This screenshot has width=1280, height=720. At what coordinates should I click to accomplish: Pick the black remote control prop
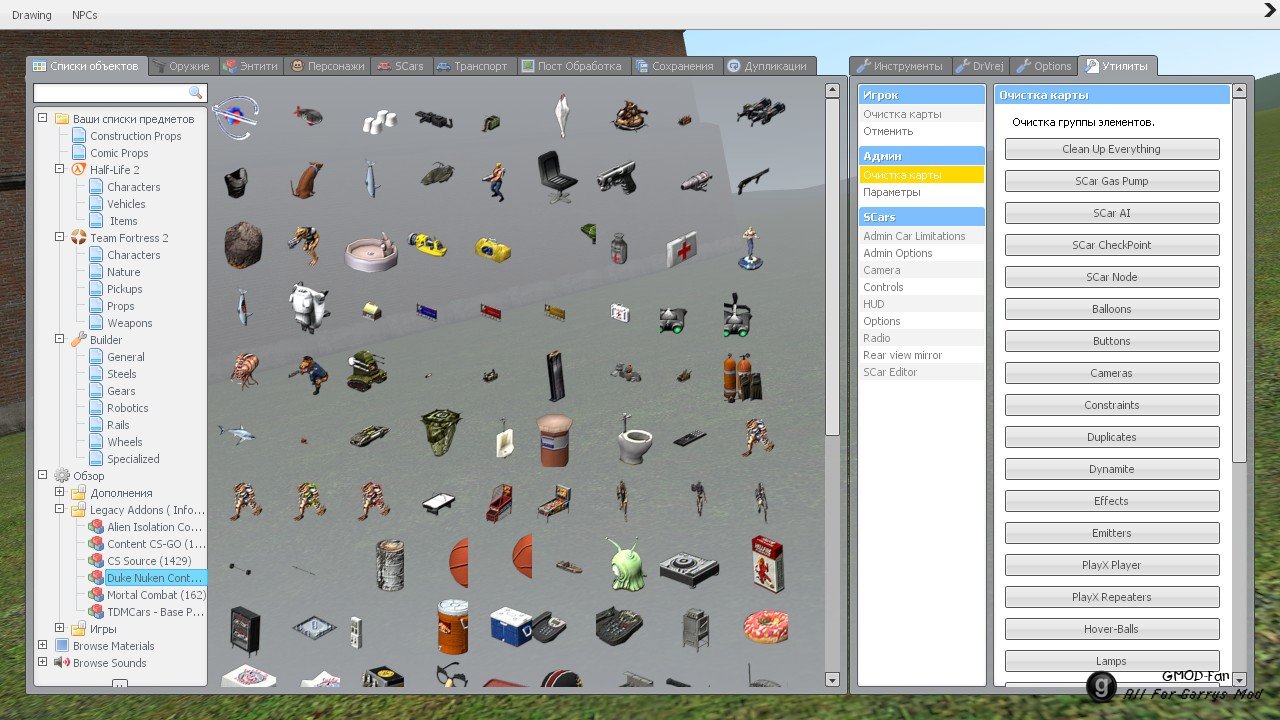689,438
